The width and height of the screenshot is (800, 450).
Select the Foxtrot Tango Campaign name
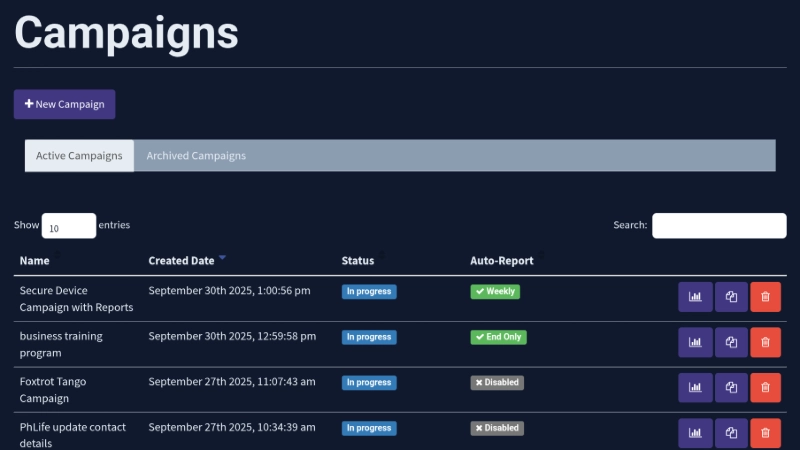click(53, 390)
